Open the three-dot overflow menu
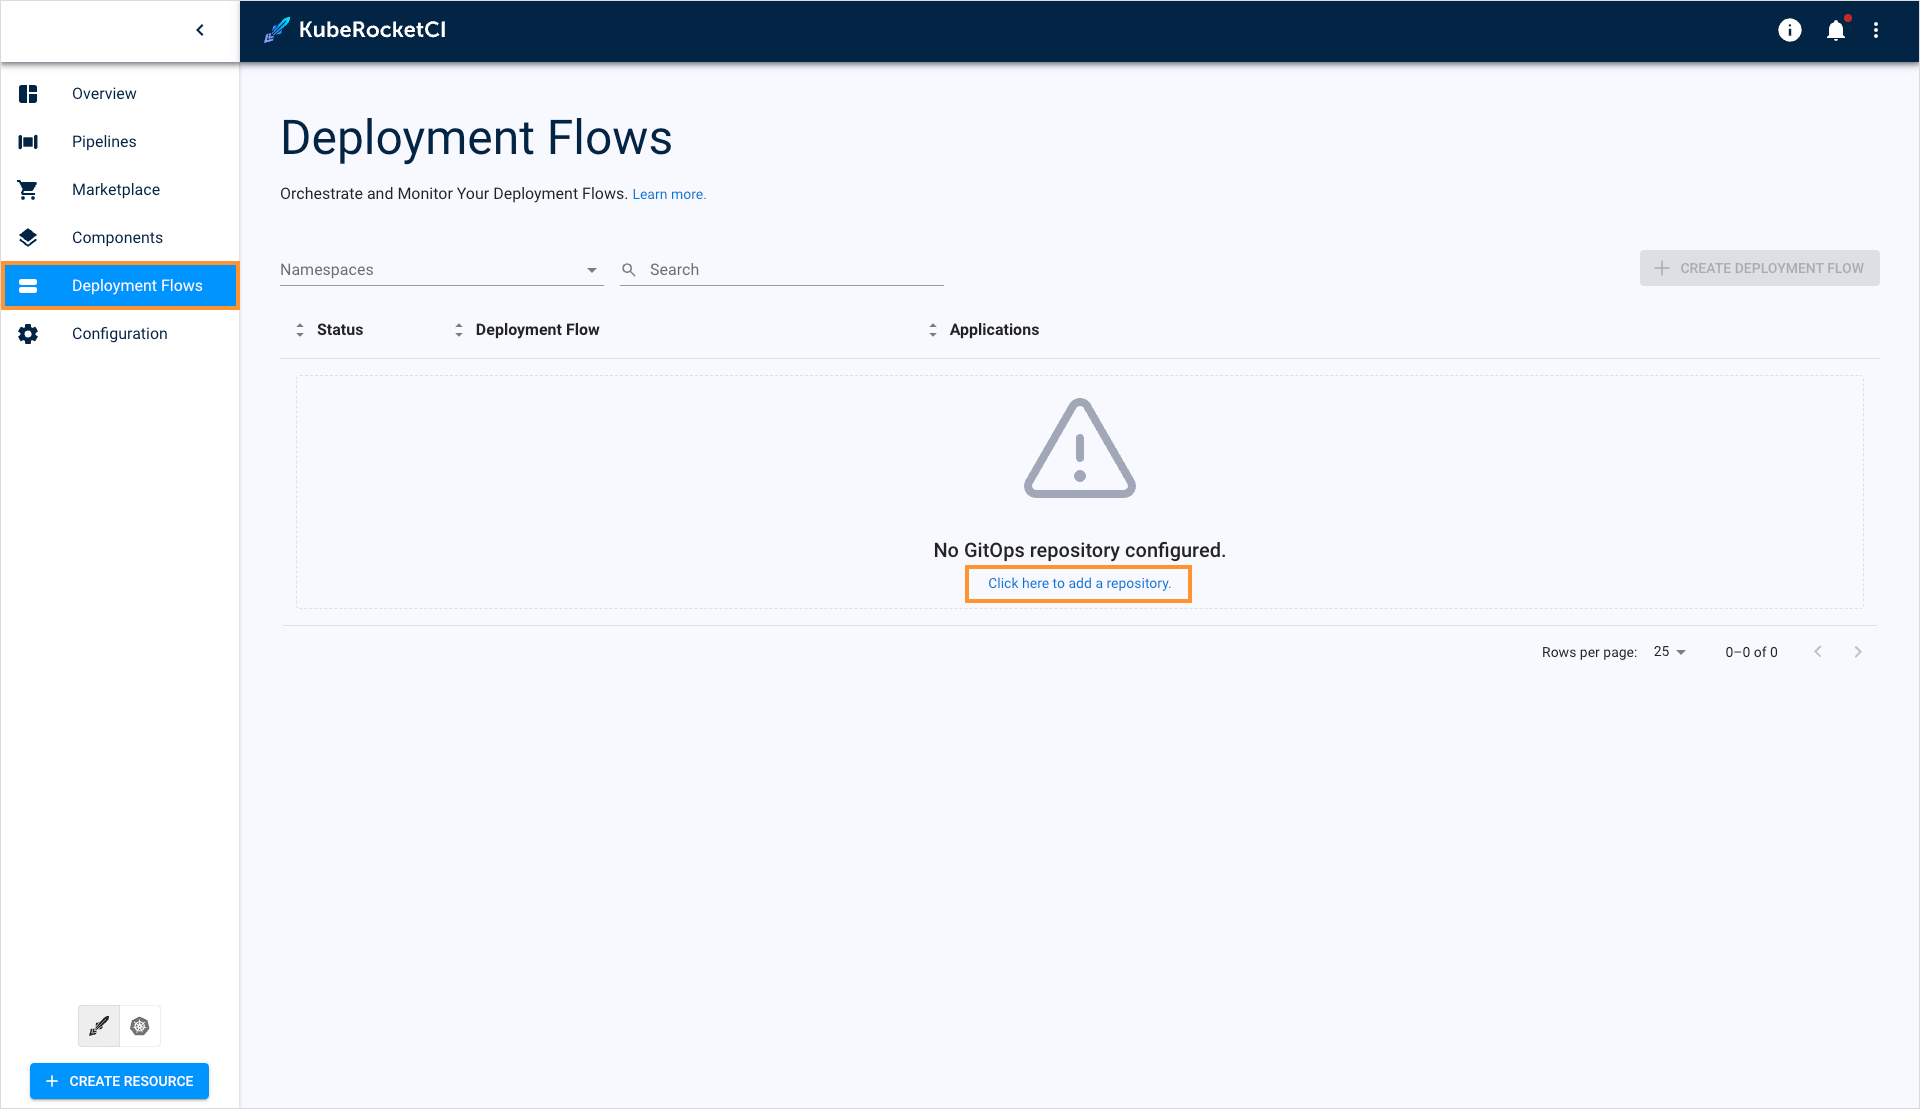 pyautogui.click(x=1877, y=30)
